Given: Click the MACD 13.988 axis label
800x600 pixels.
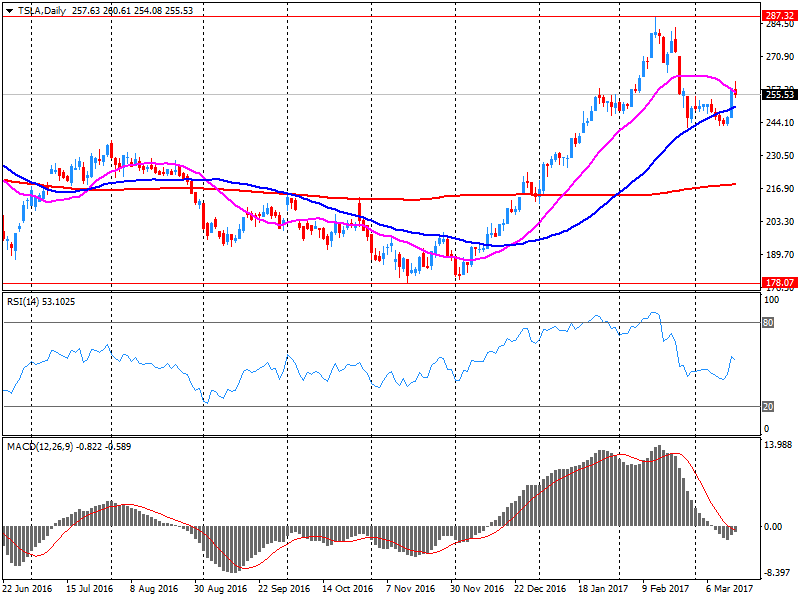Looking at the screenshot, I should 779,445.
